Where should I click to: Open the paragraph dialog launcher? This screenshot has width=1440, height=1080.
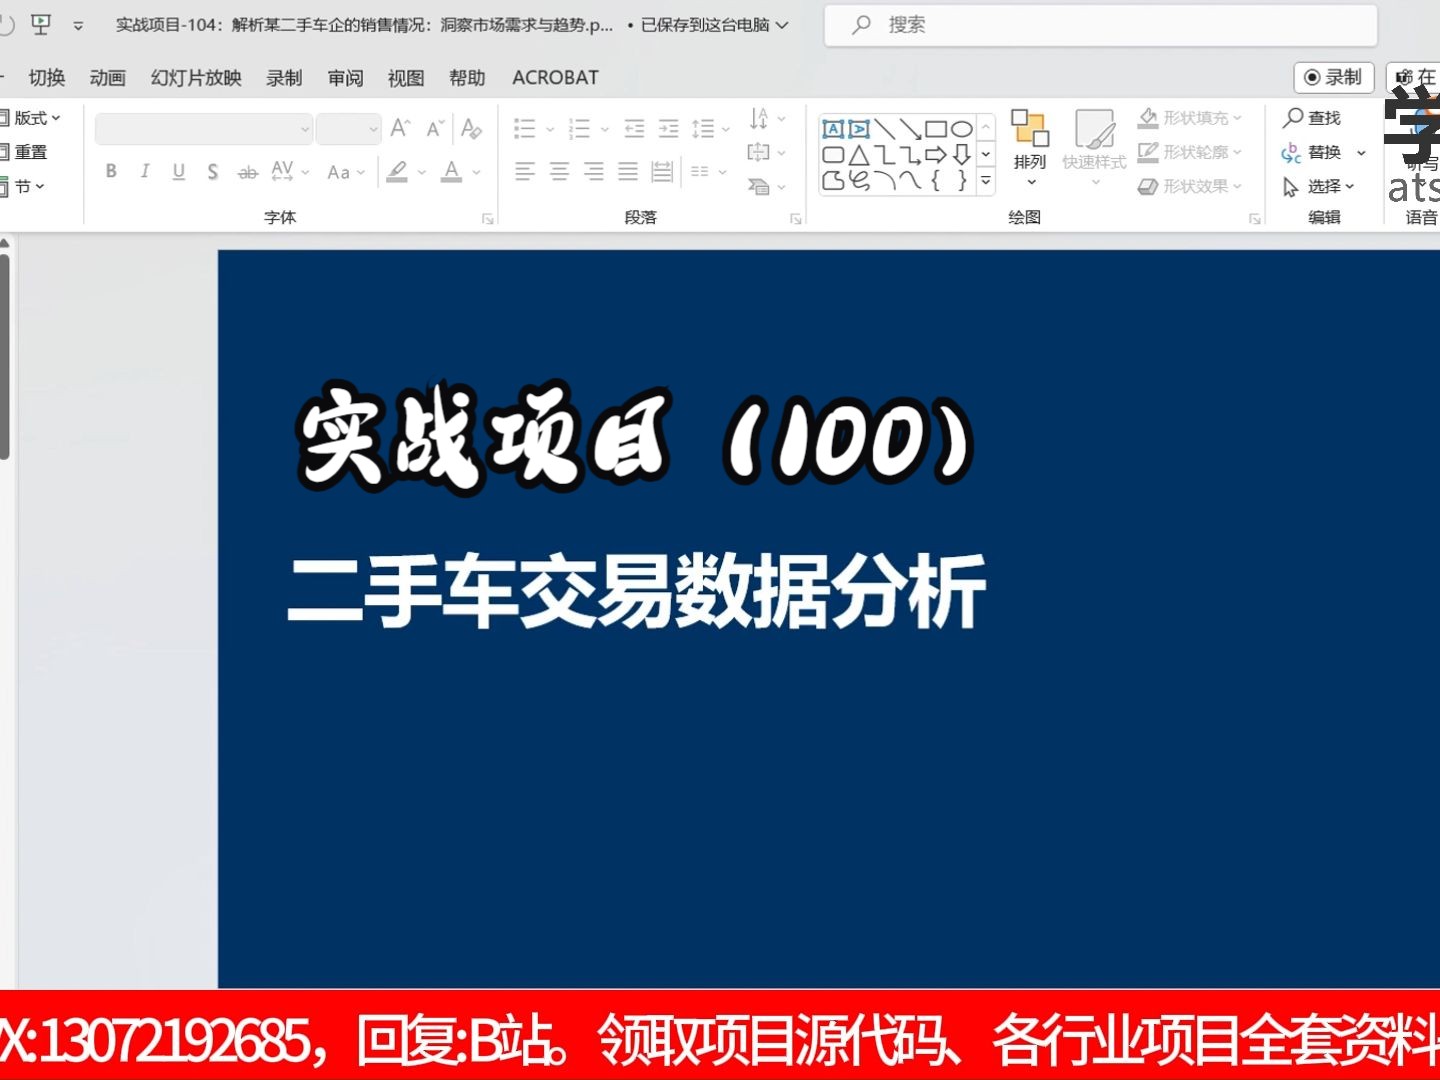coord(796,219)
